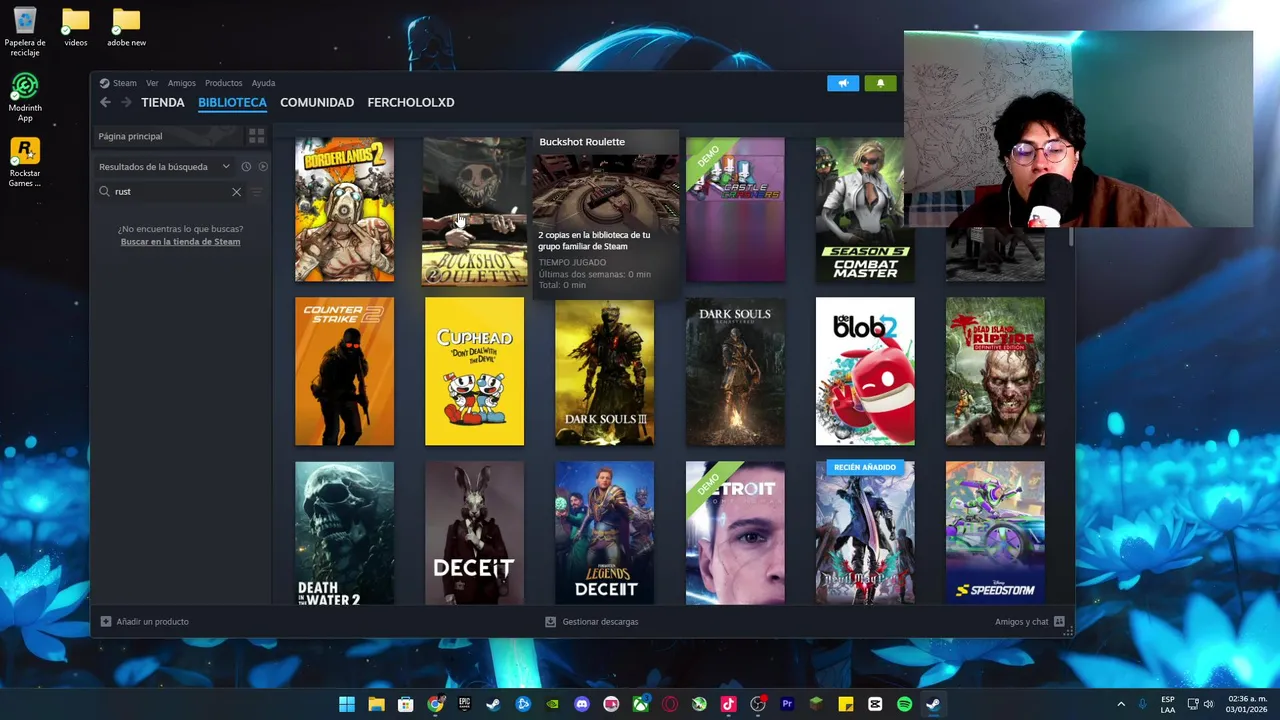Open advanced filters icon beside search
Image resolution: width=1280 pixels, height=720 pixels.
coord(256,192)
